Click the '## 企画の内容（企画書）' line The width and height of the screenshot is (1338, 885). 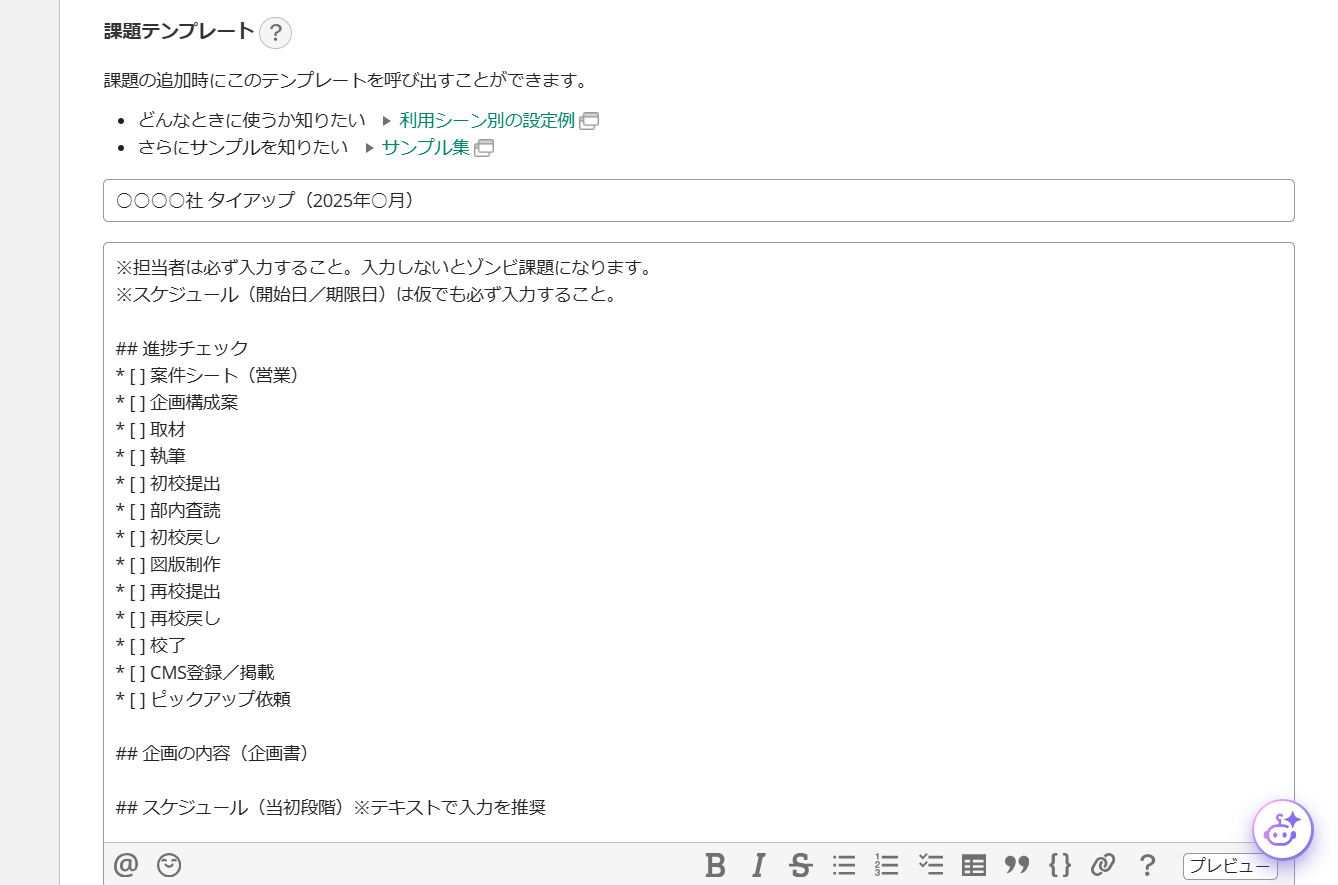click(x=217, y=754)
